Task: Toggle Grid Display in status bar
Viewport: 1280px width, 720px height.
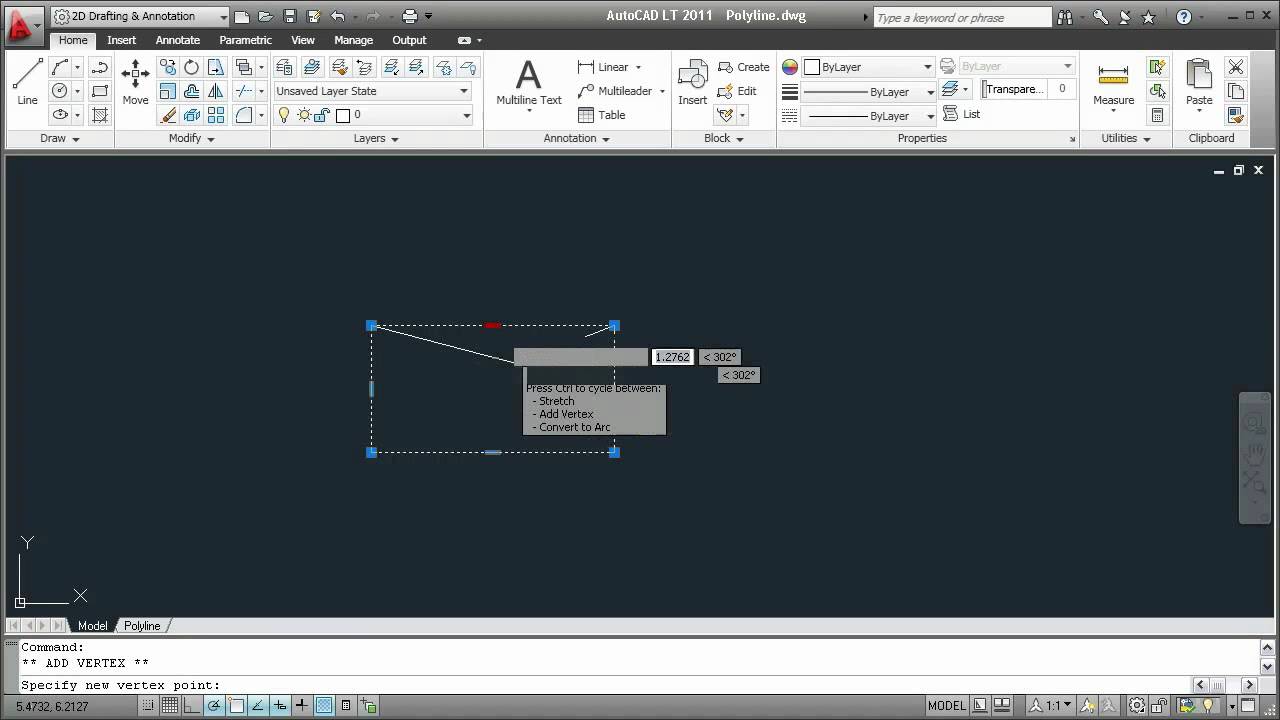Action: pyautogui.click(x=170, y=706)
